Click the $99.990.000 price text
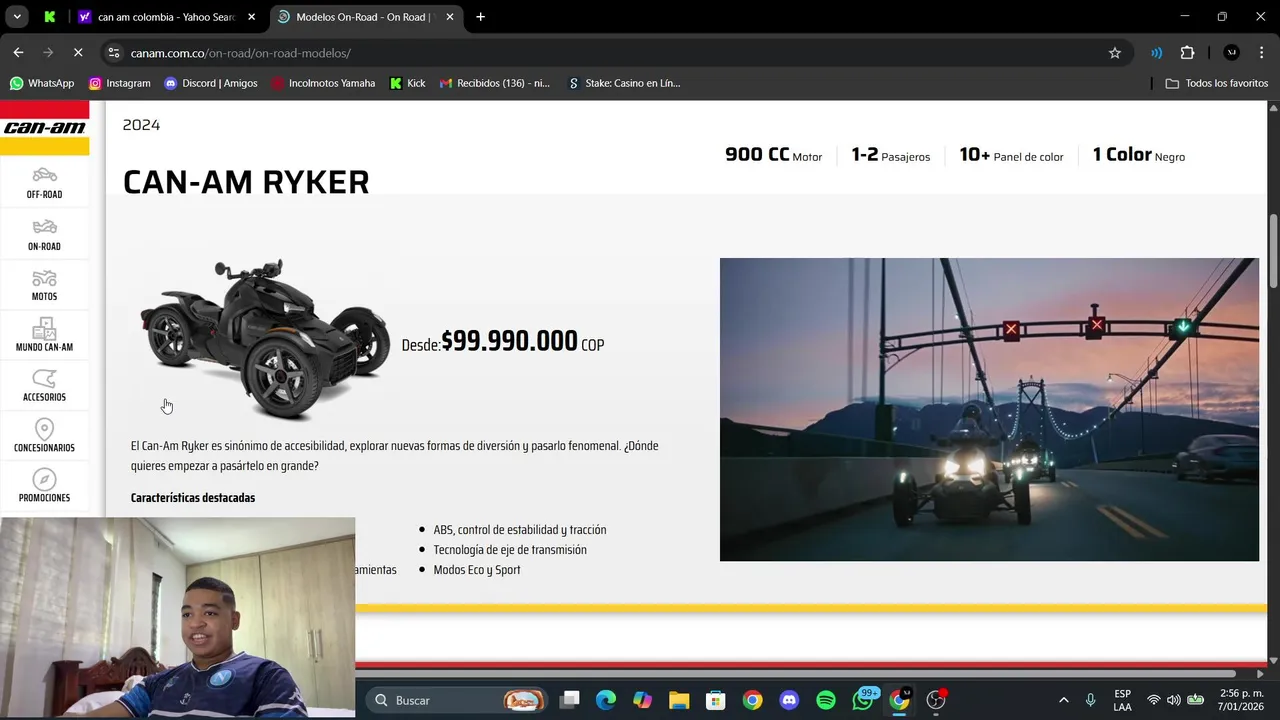1280x720 pixels. pos(509,341)
